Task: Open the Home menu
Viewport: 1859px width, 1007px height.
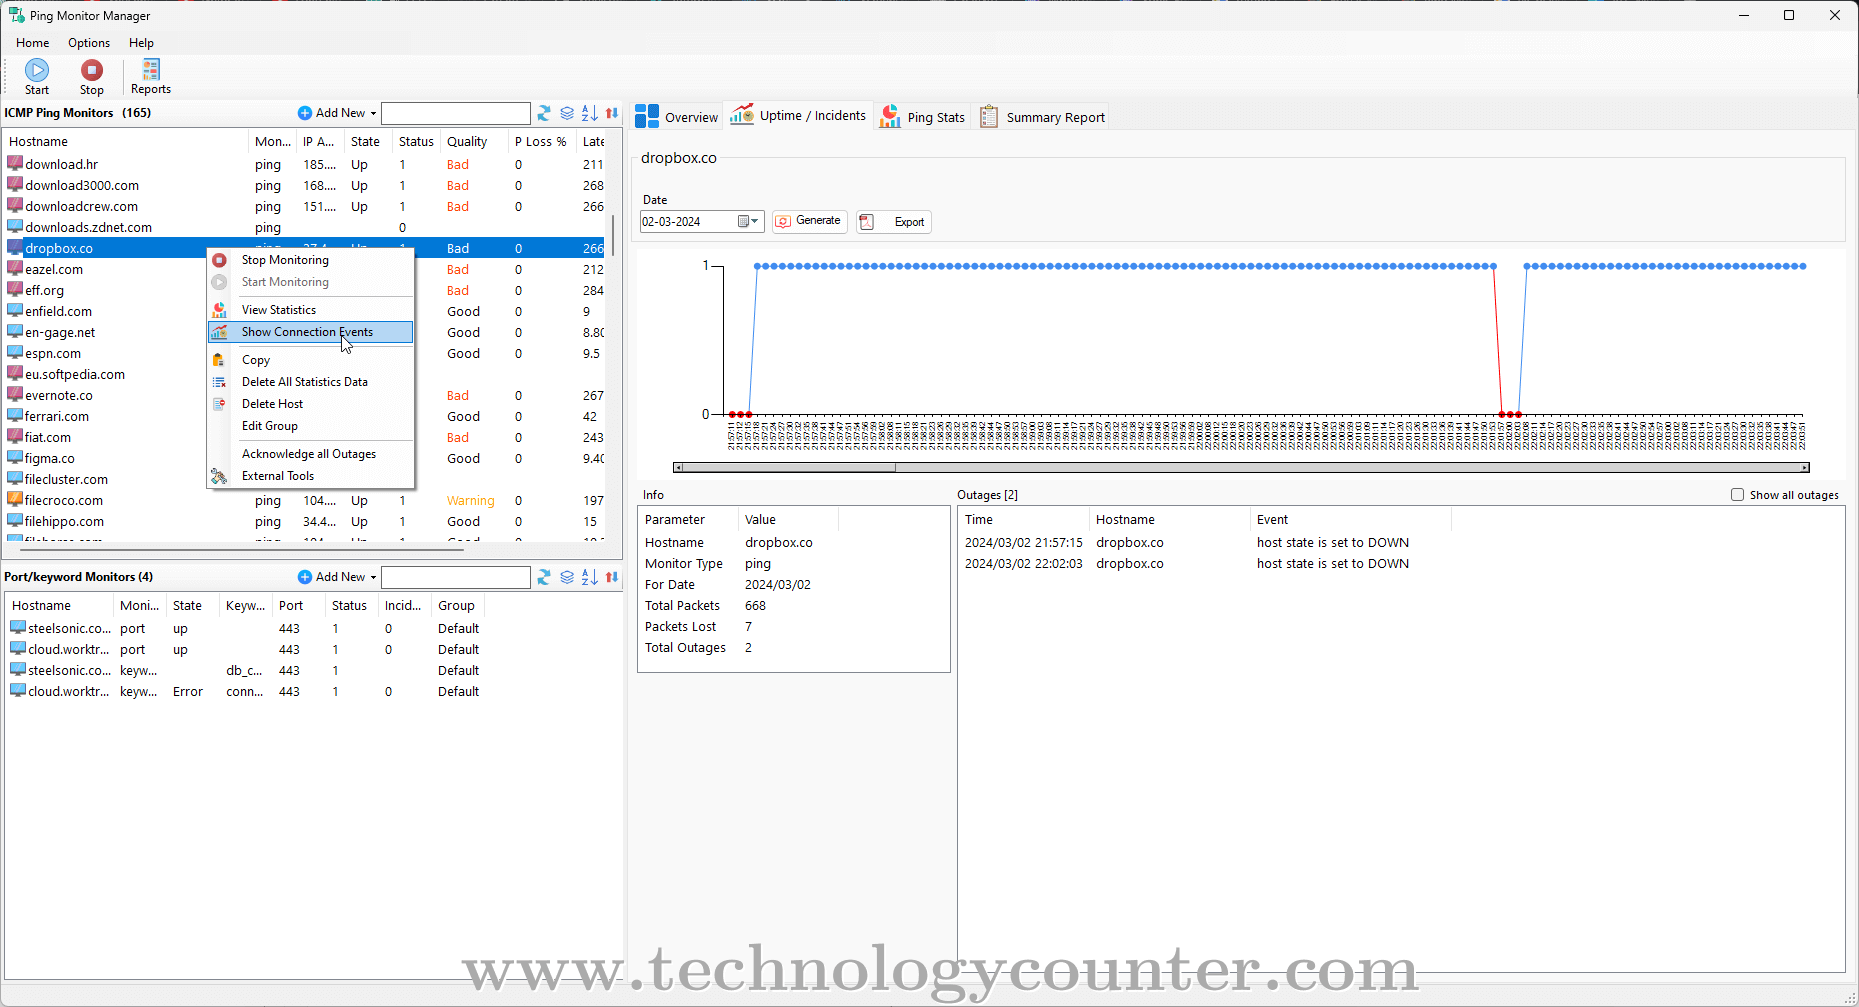Action: click(33, 43)
